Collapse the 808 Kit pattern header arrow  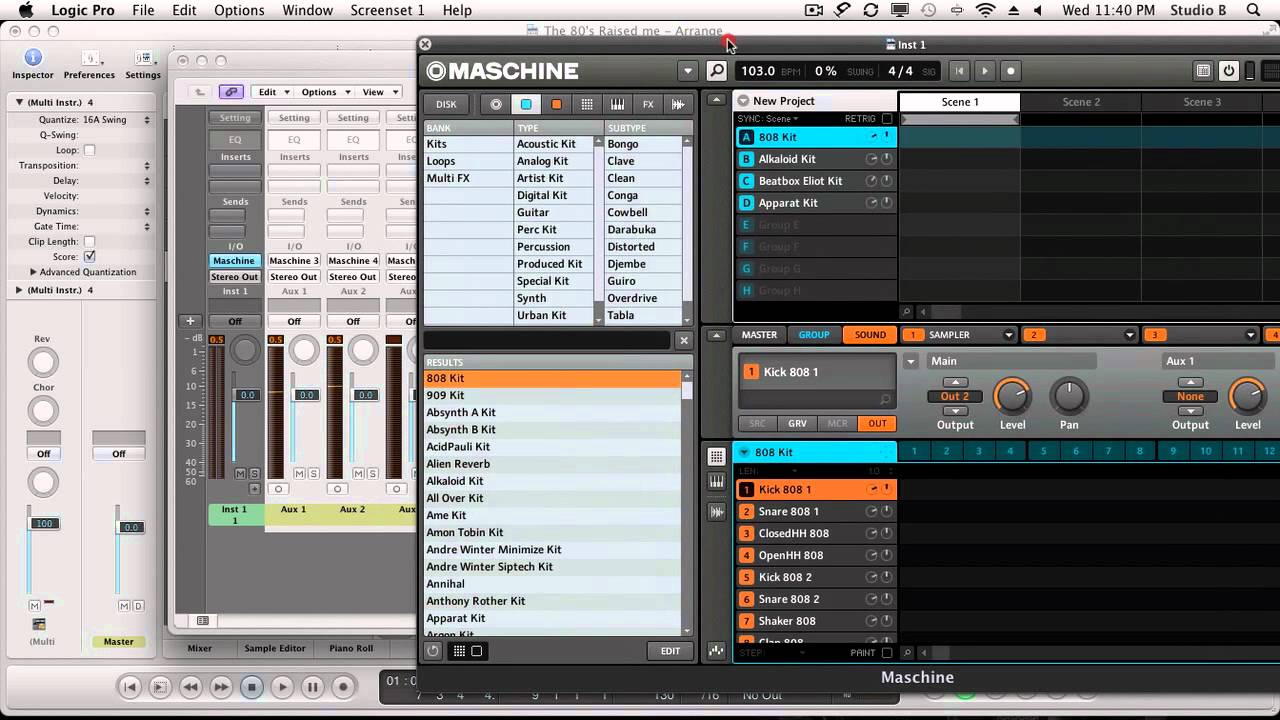point(743,453)
